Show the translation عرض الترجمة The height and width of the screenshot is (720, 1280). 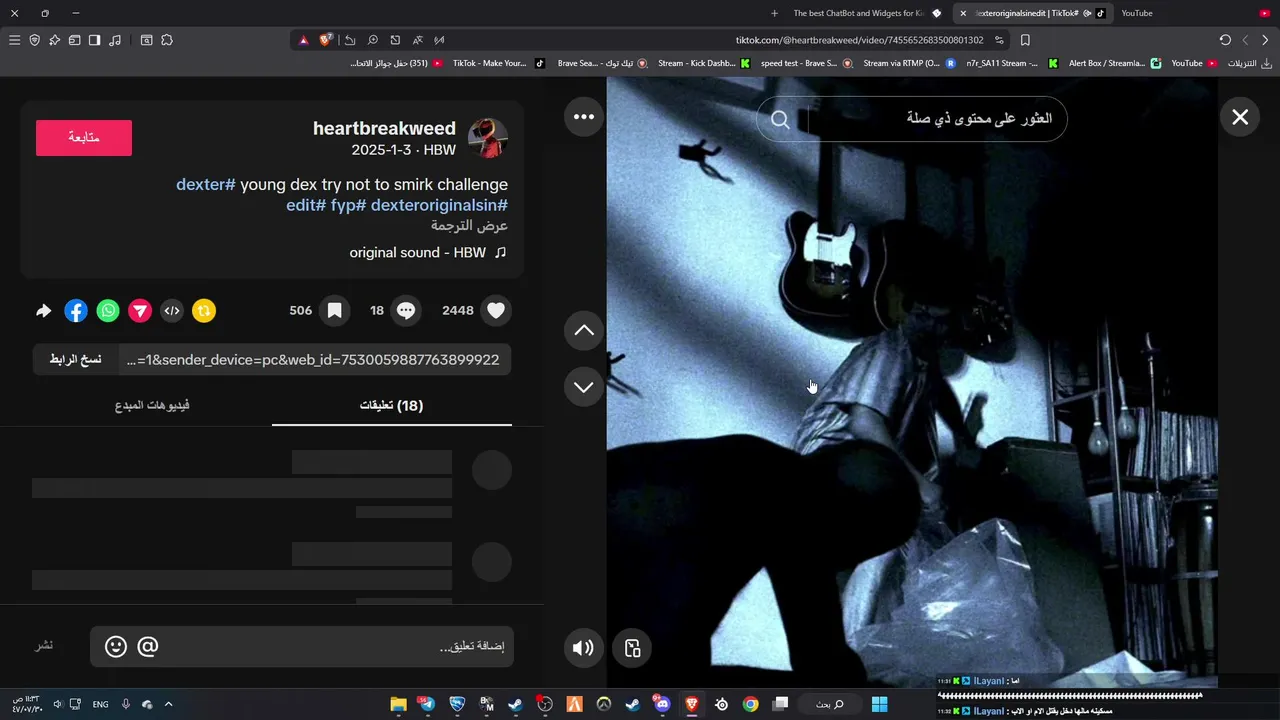click(x=470, y=226)
